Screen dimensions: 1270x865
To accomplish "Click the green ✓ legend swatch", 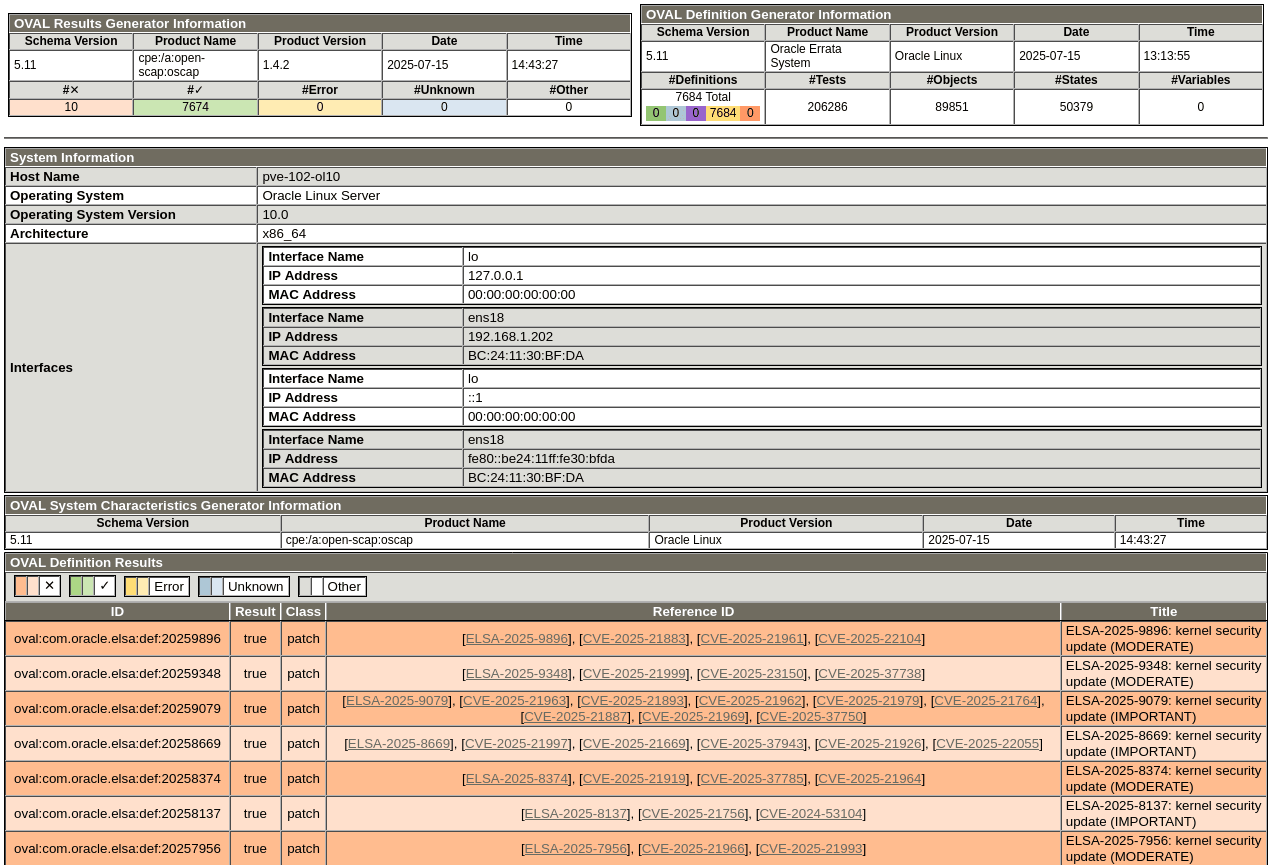I will point(92,586).
